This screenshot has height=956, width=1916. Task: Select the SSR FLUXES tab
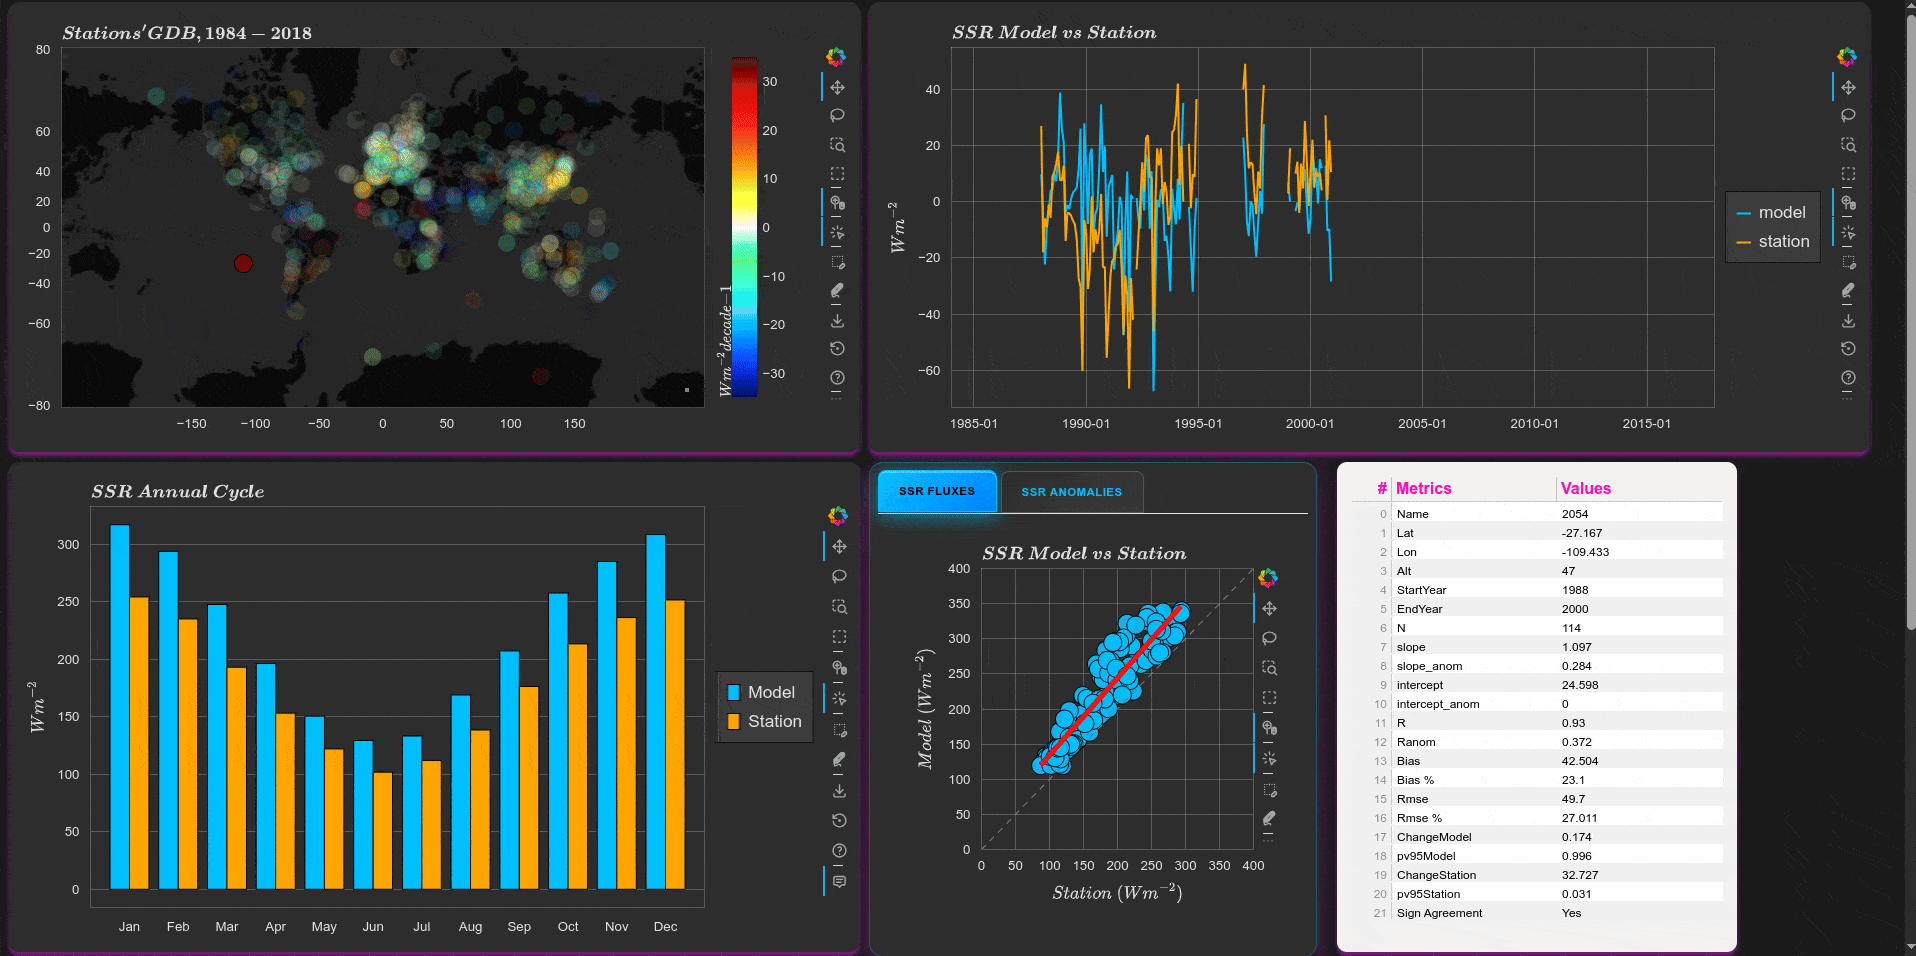coord(936,491)
